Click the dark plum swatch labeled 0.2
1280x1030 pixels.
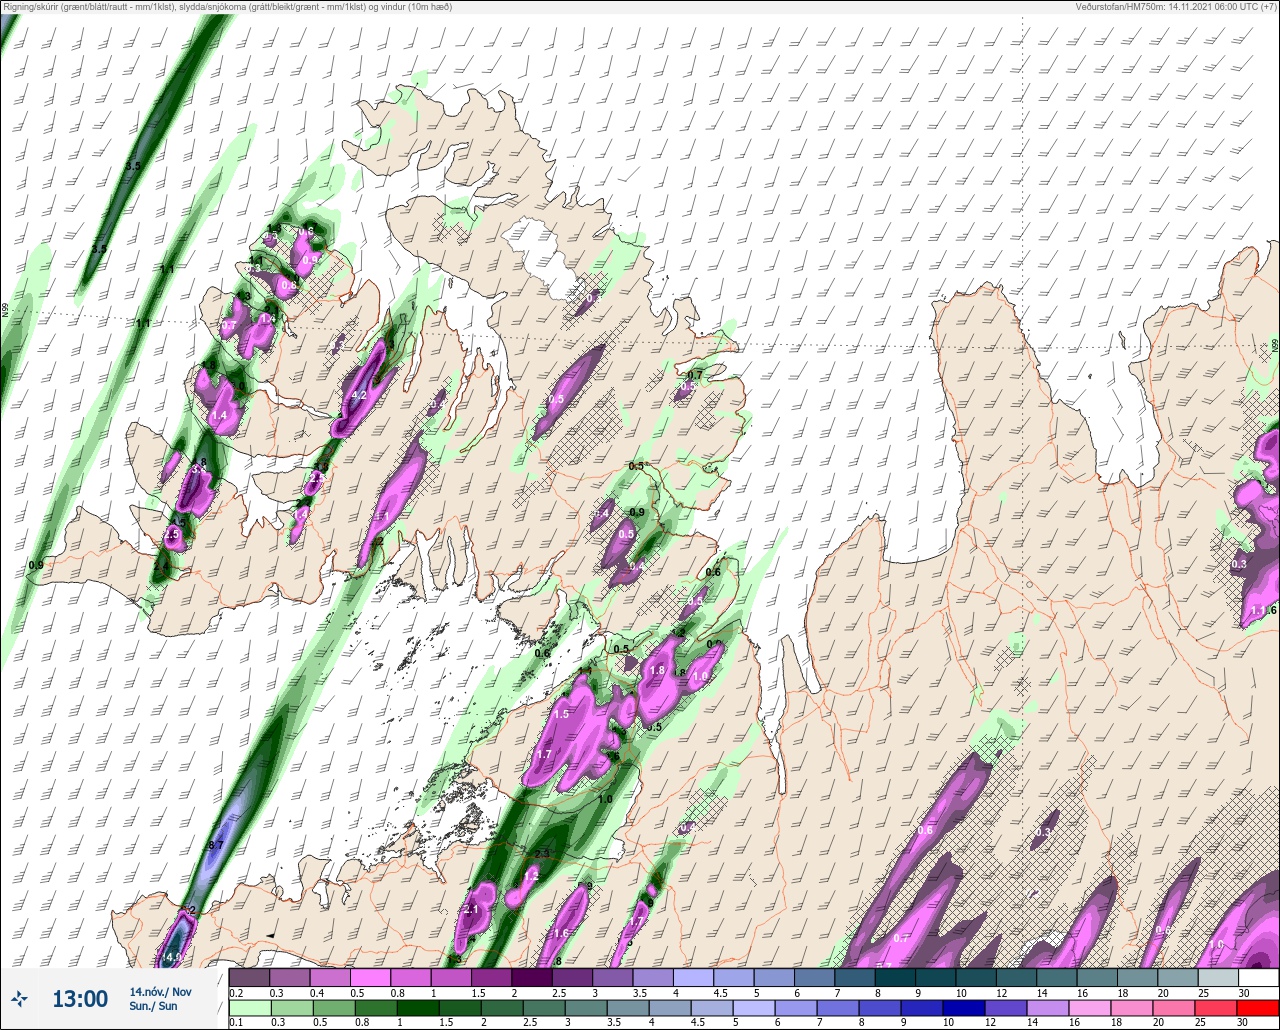click(249, 977)
